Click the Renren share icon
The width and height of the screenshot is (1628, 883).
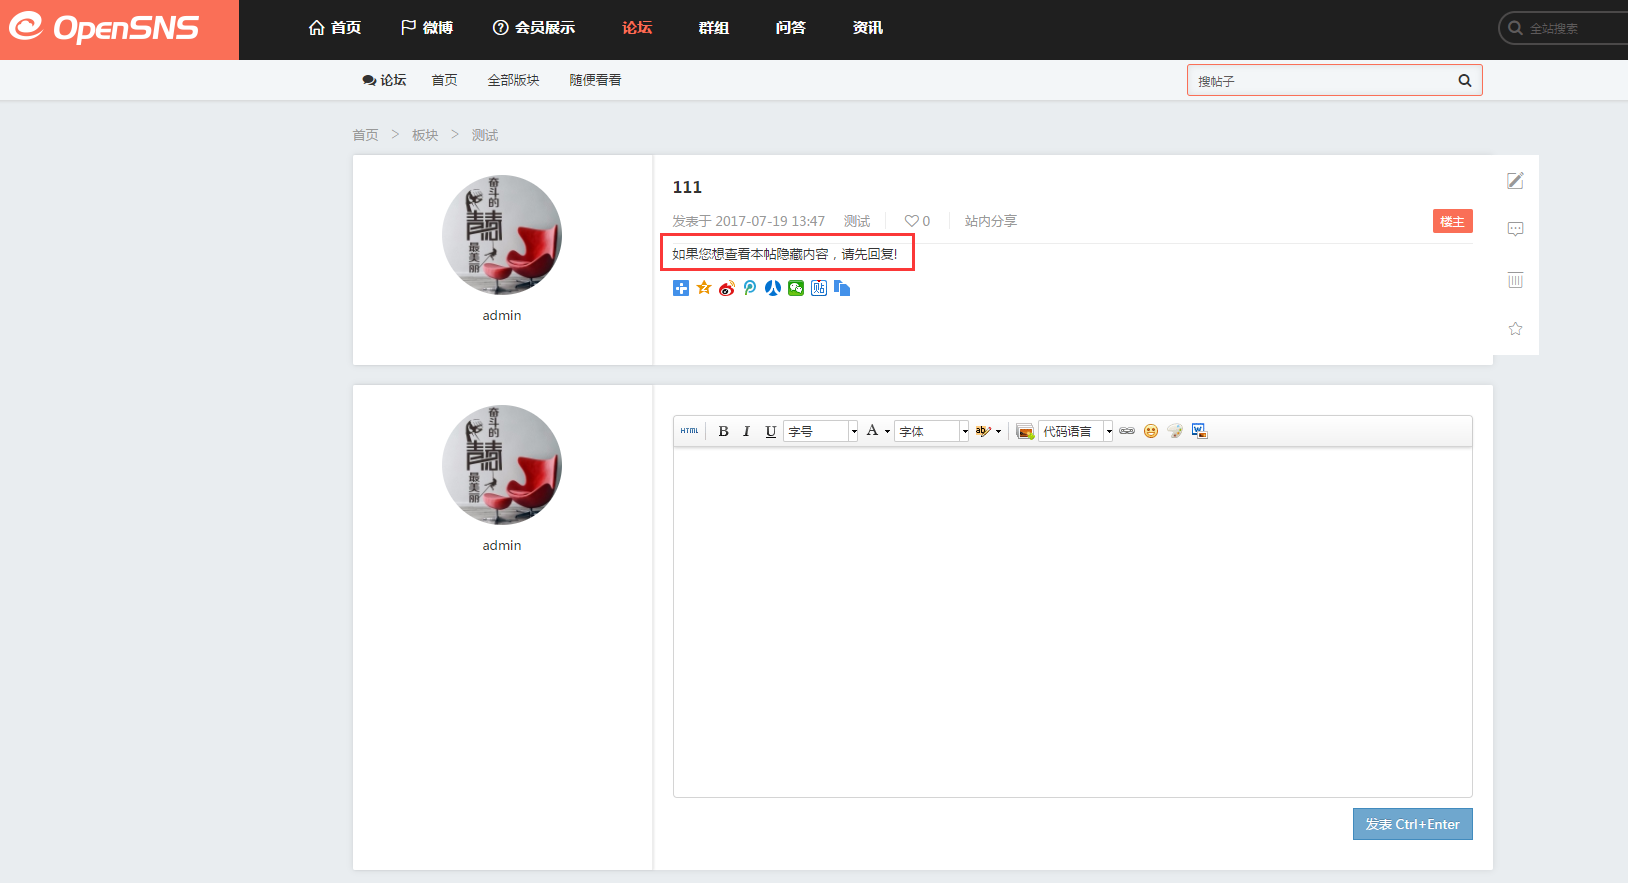click(773, 288)
